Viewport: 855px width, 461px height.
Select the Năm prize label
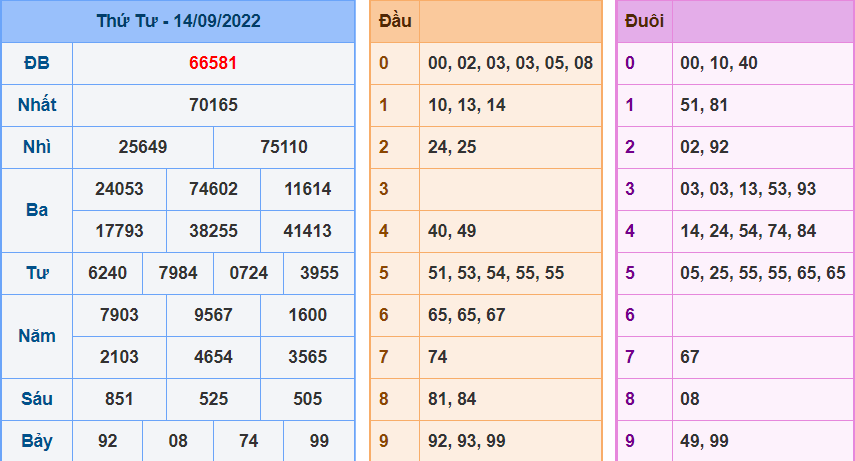(x=37, y=336)
